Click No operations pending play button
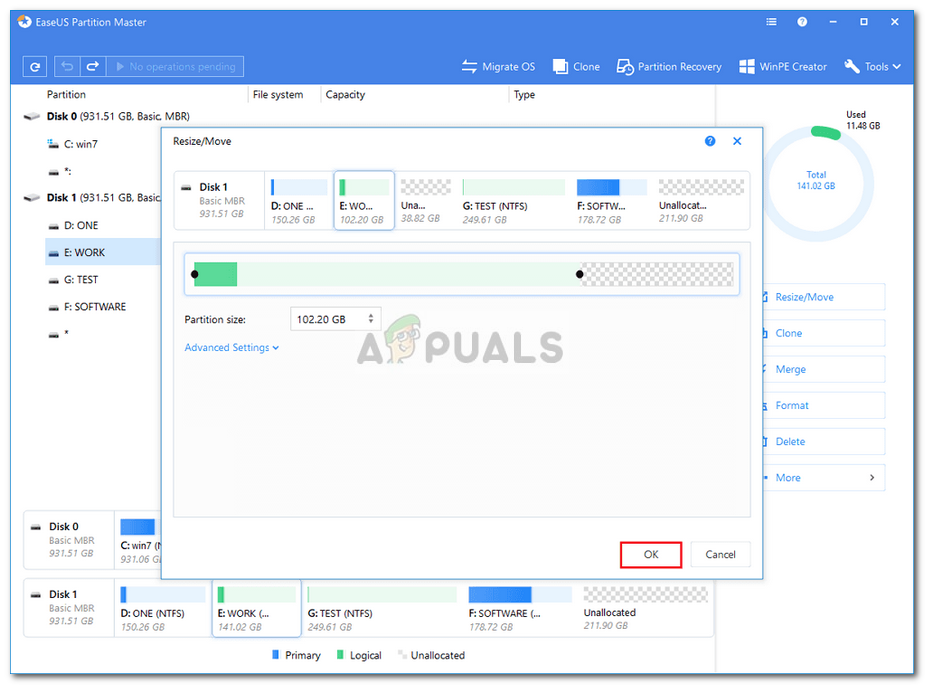The image size is (925, 685). (x=175, y=67)
